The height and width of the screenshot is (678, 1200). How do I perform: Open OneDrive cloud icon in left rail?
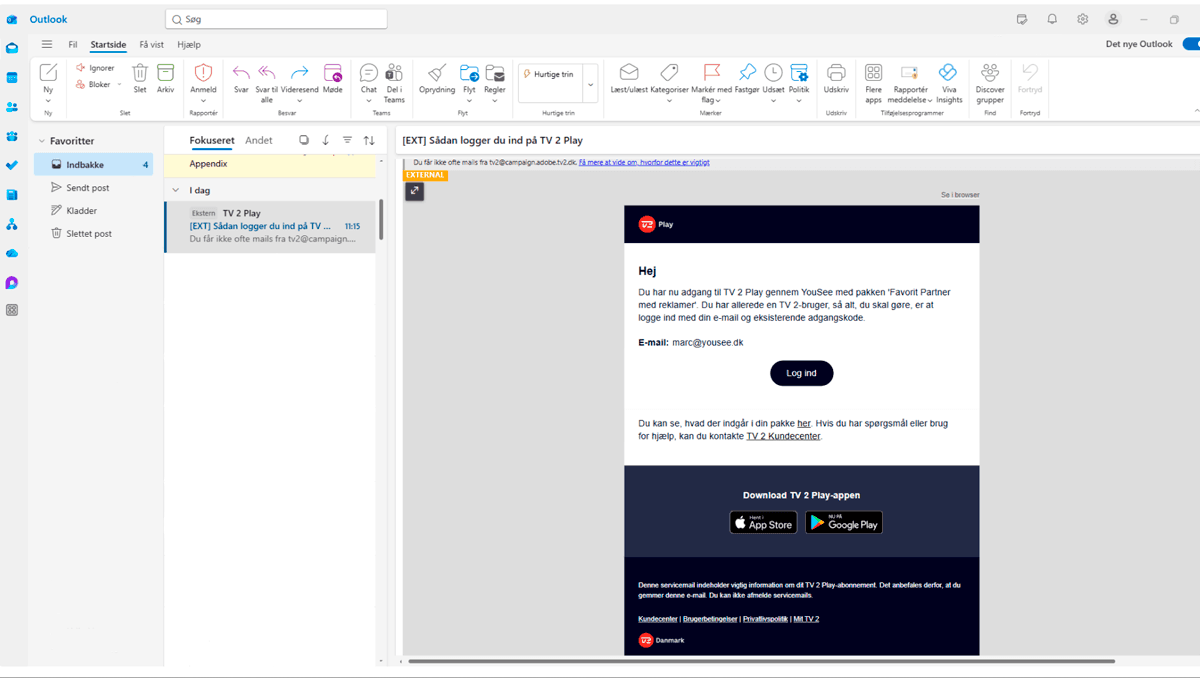click(12, 253)
